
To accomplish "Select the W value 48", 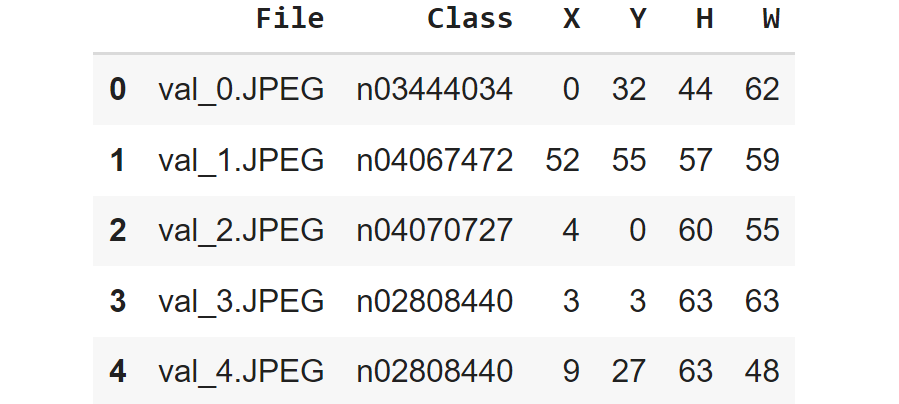I will (762, 372).
